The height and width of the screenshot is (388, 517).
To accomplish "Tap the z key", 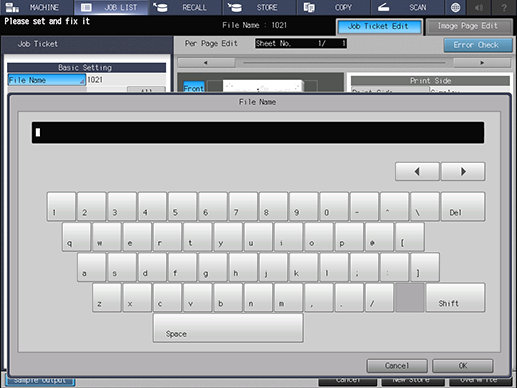I will click(x=107, y=297).
